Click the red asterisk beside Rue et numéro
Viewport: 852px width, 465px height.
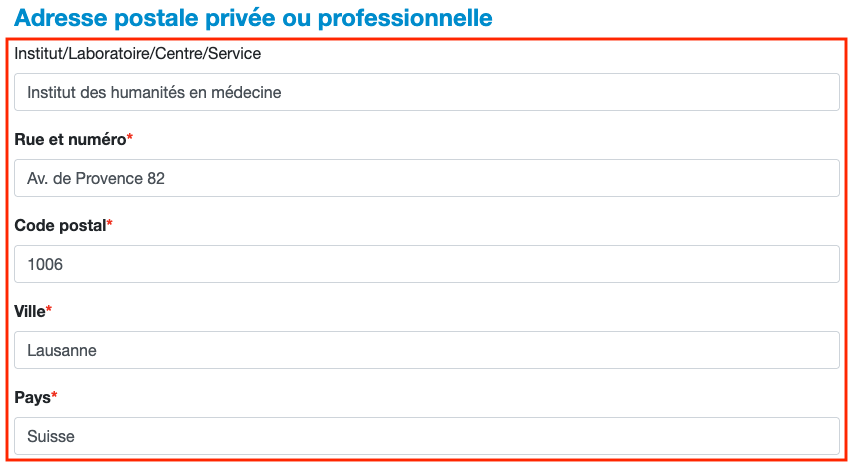(x=130, y=137)
